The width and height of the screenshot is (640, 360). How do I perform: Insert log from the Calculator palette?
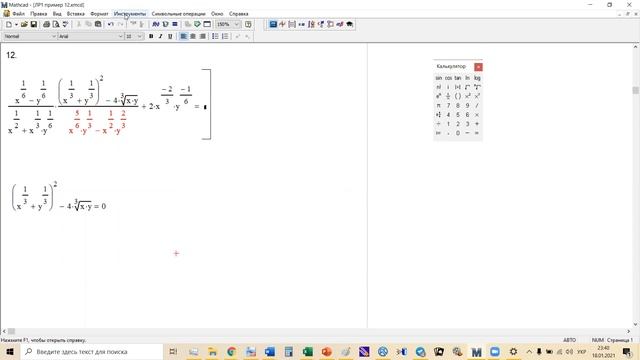477,78
